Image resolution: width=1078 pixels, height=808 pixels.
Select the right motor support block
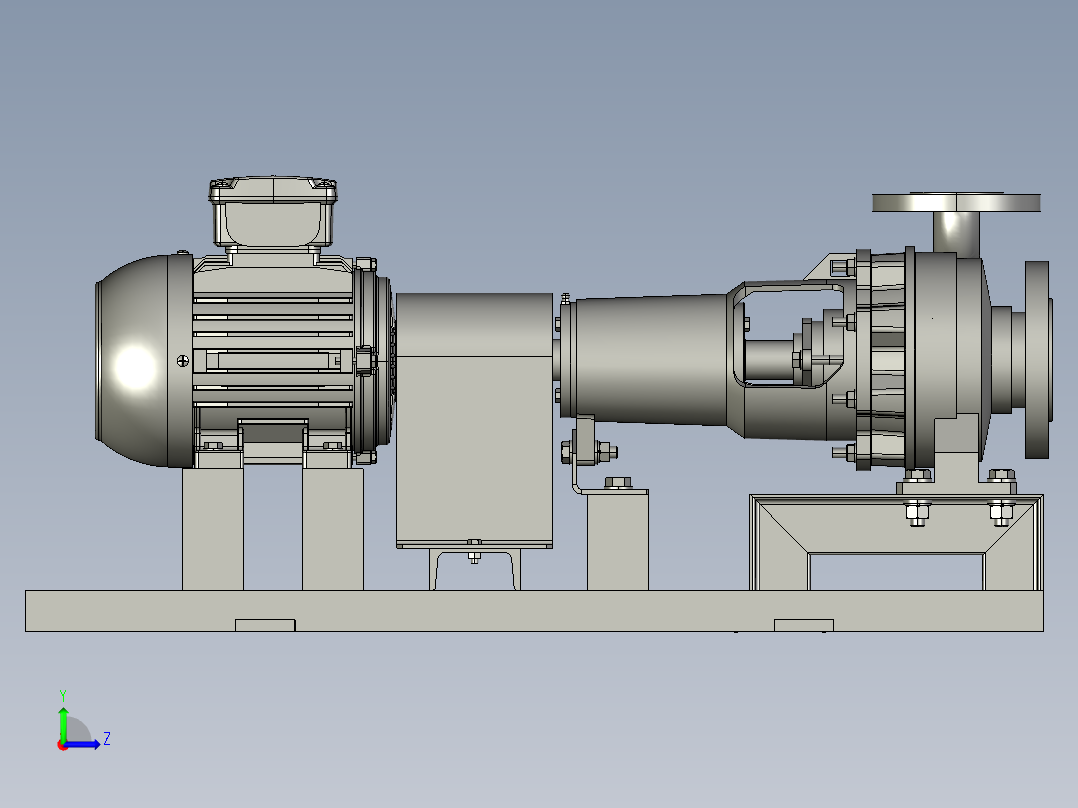point(333,529)
